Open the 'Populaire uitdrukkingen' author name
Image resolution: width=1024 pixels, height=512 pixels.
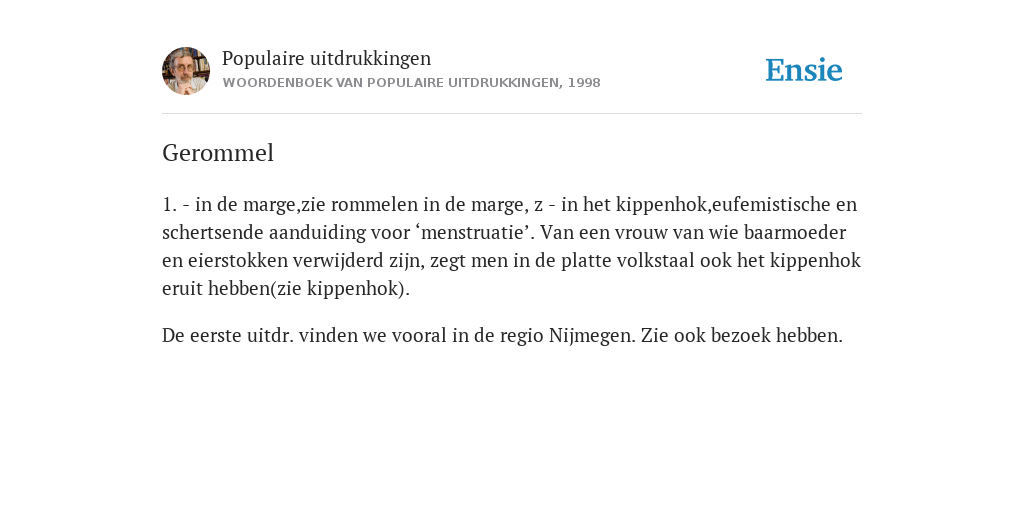[x=327, y=58]
